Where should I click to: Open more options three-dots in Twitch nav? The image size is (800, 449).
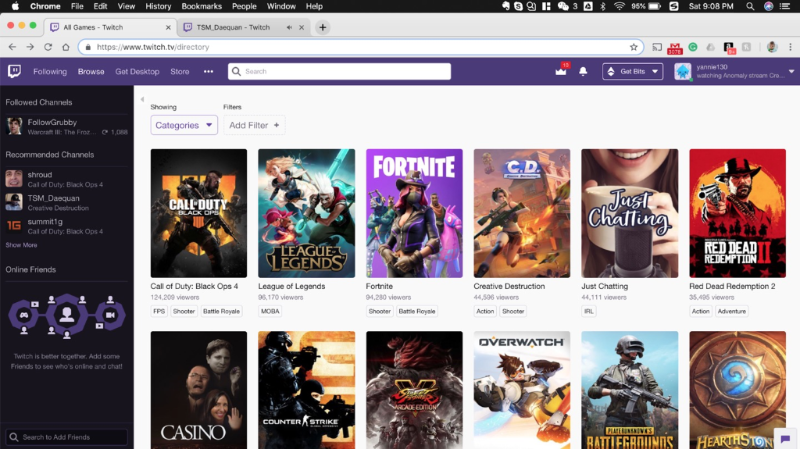(x=208, y=71)
